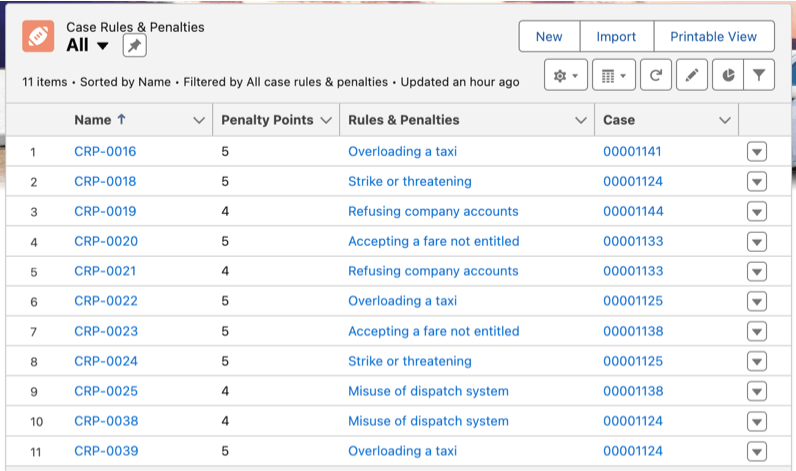
Task: Click the Import button
Action: (x=616, y=36)
